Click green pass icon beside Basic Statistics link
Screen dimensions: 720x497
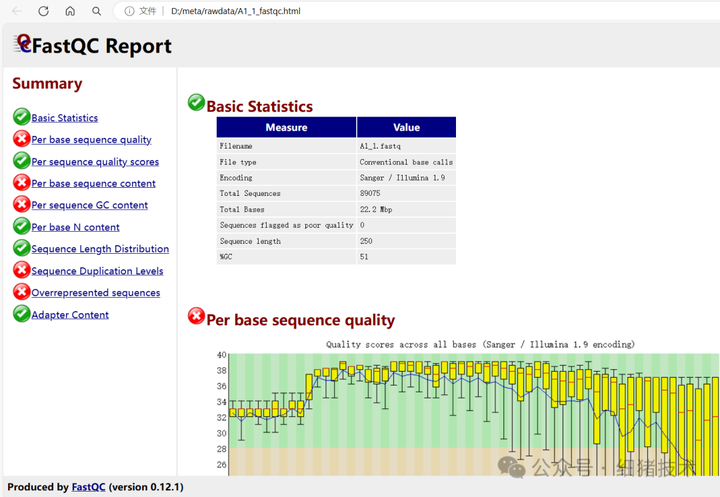pyautogui.click(x=22, y=117)
